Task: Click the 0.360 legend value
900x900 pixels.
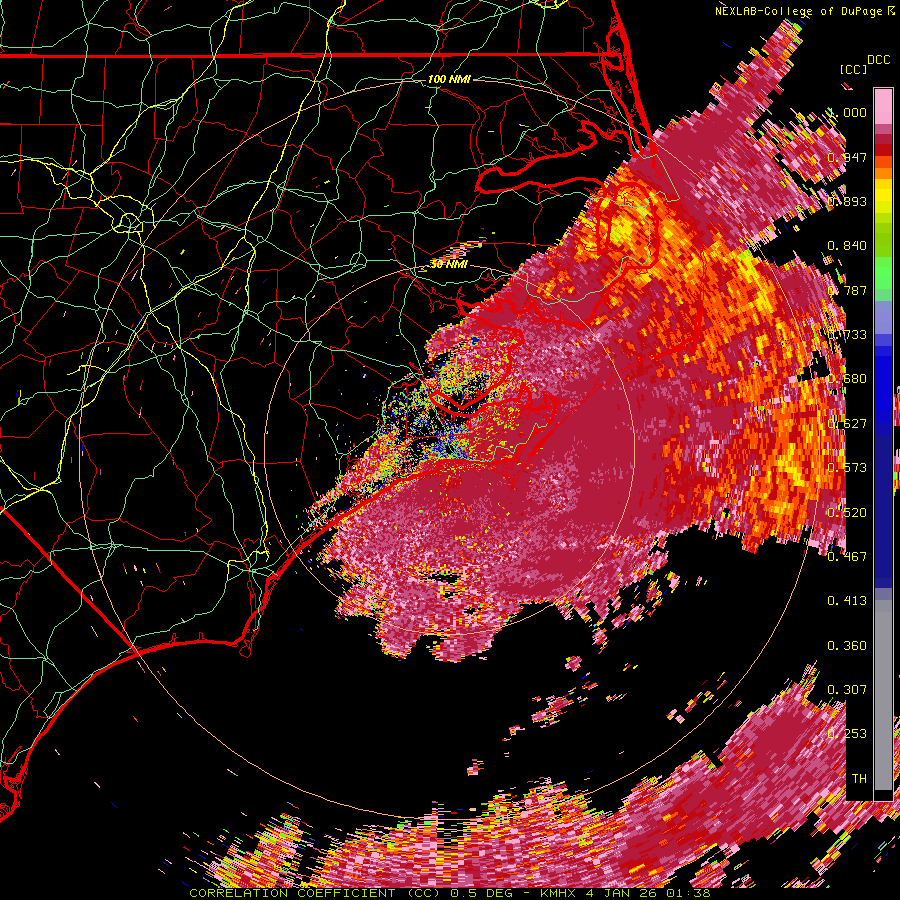Action: [847, 645]
